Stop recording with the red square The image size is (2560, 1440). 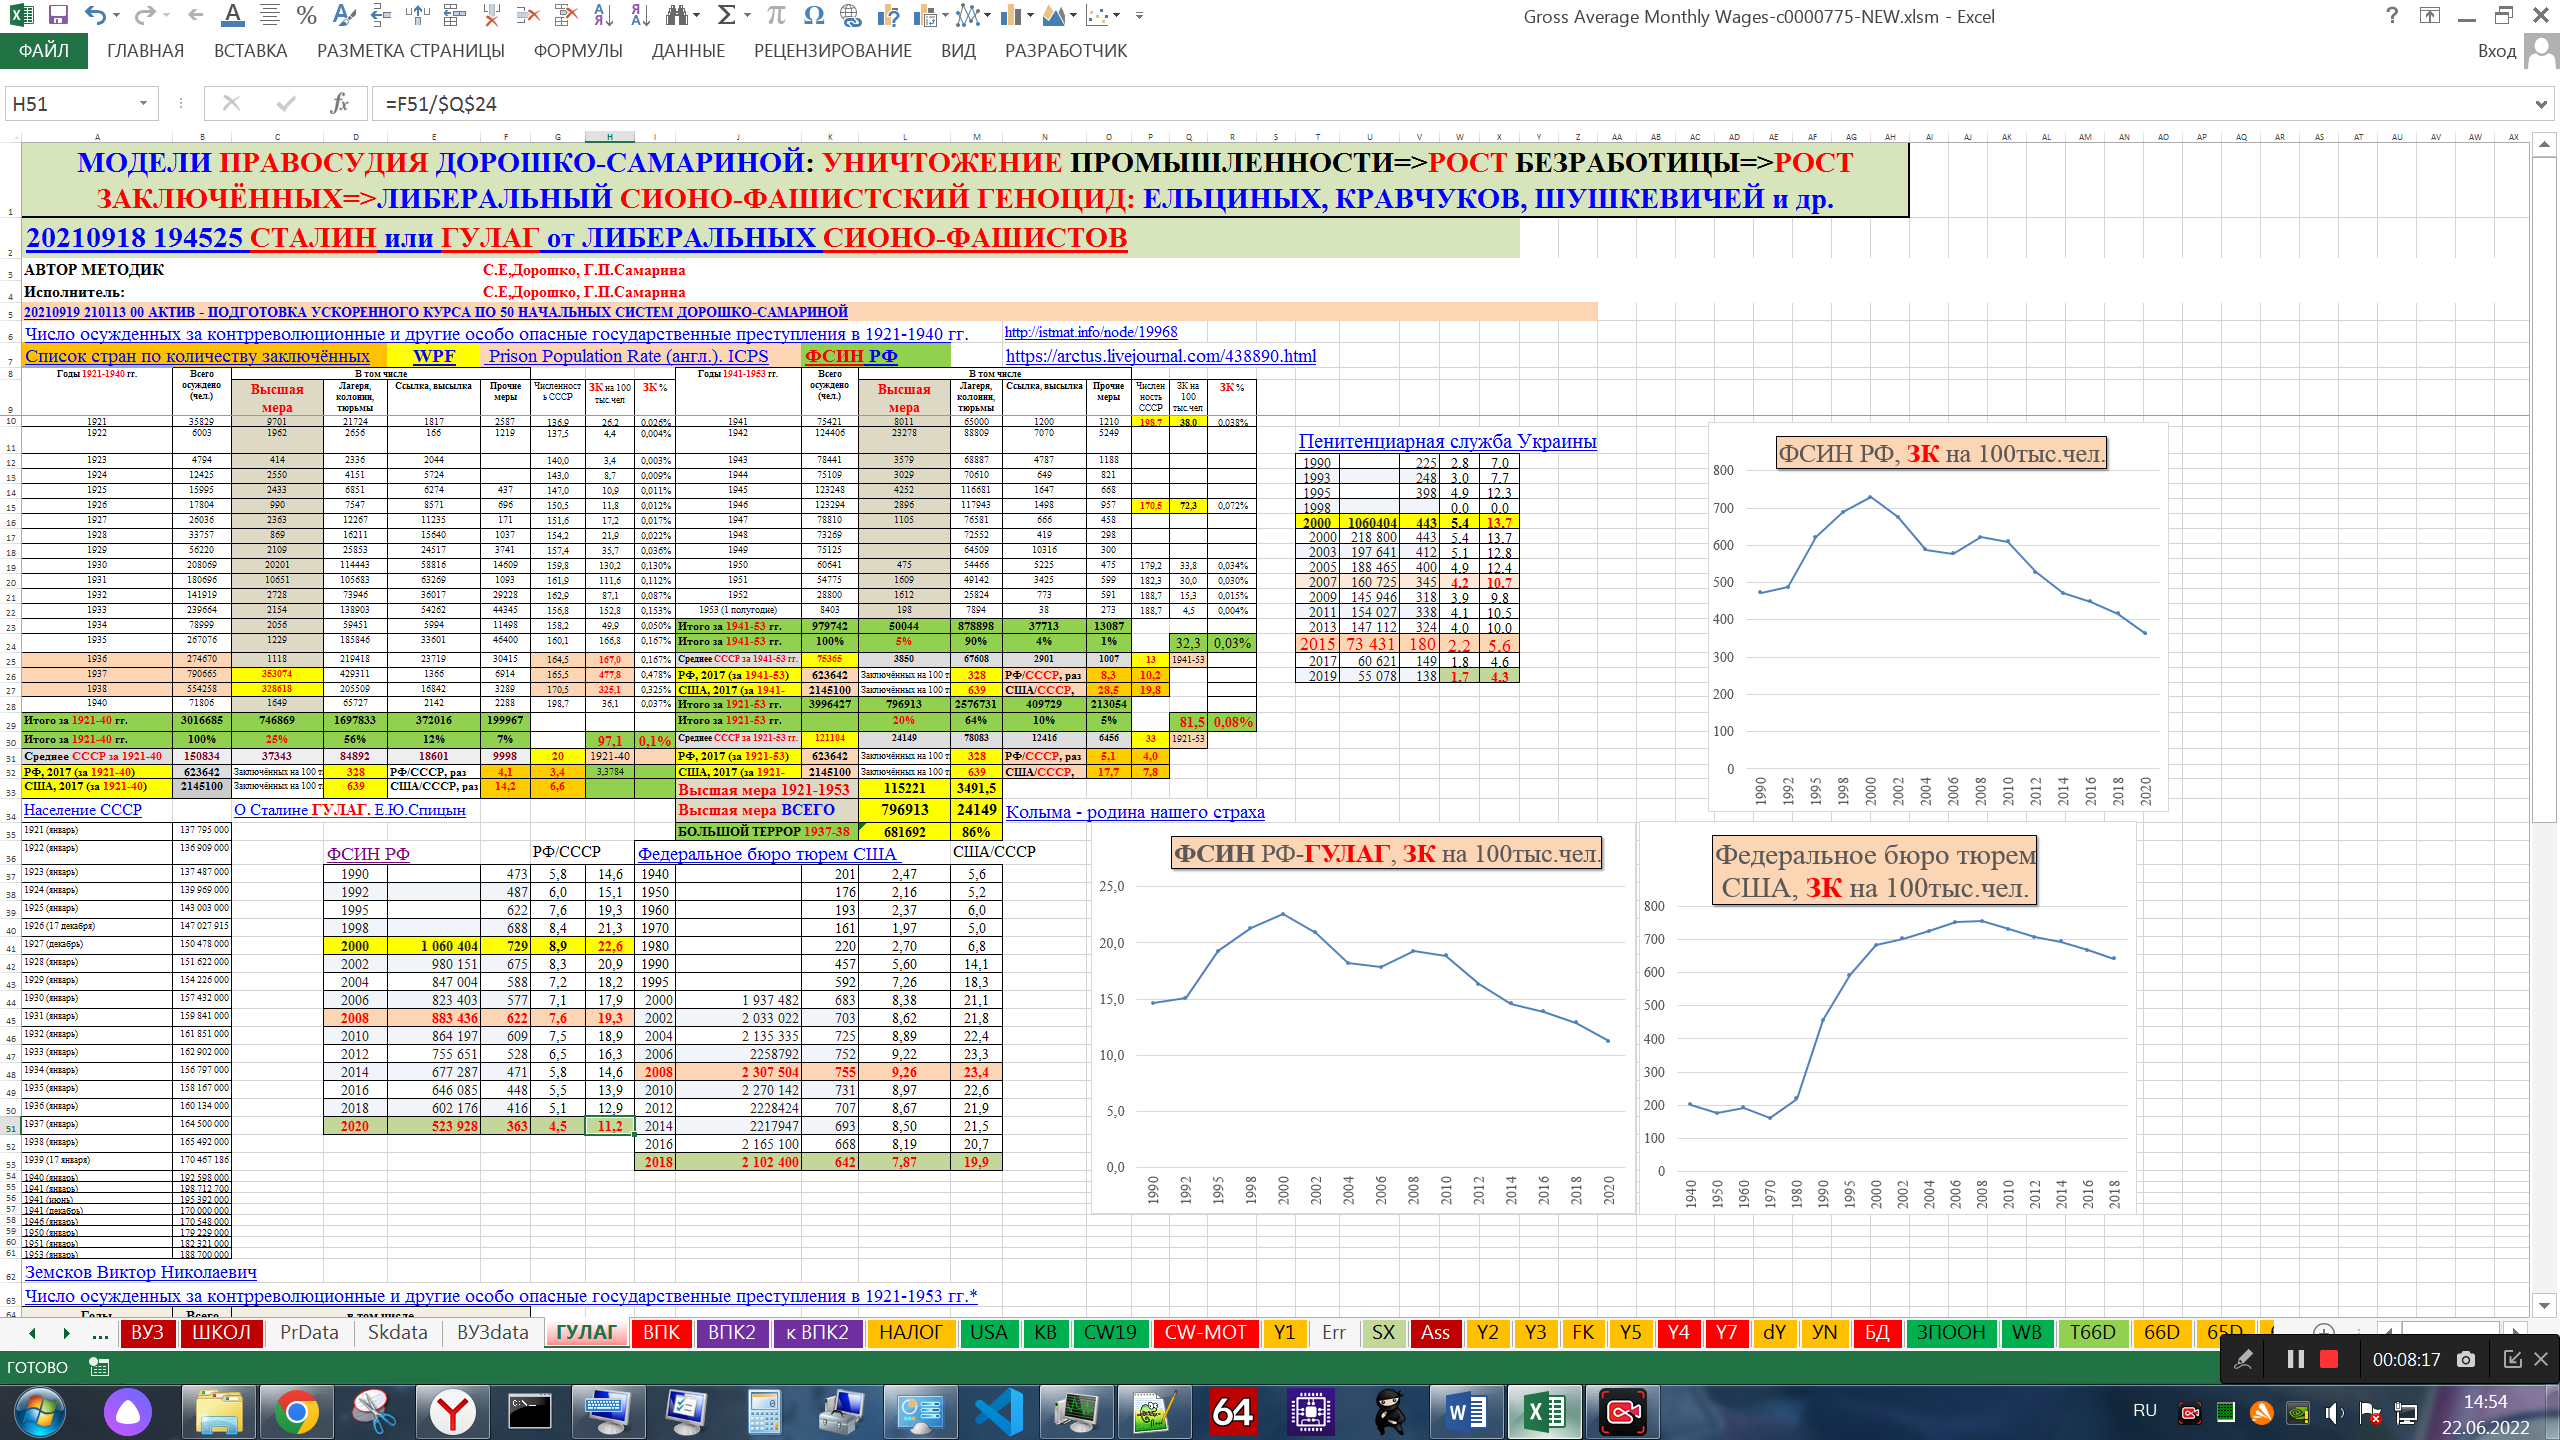pos(2330,1359)
